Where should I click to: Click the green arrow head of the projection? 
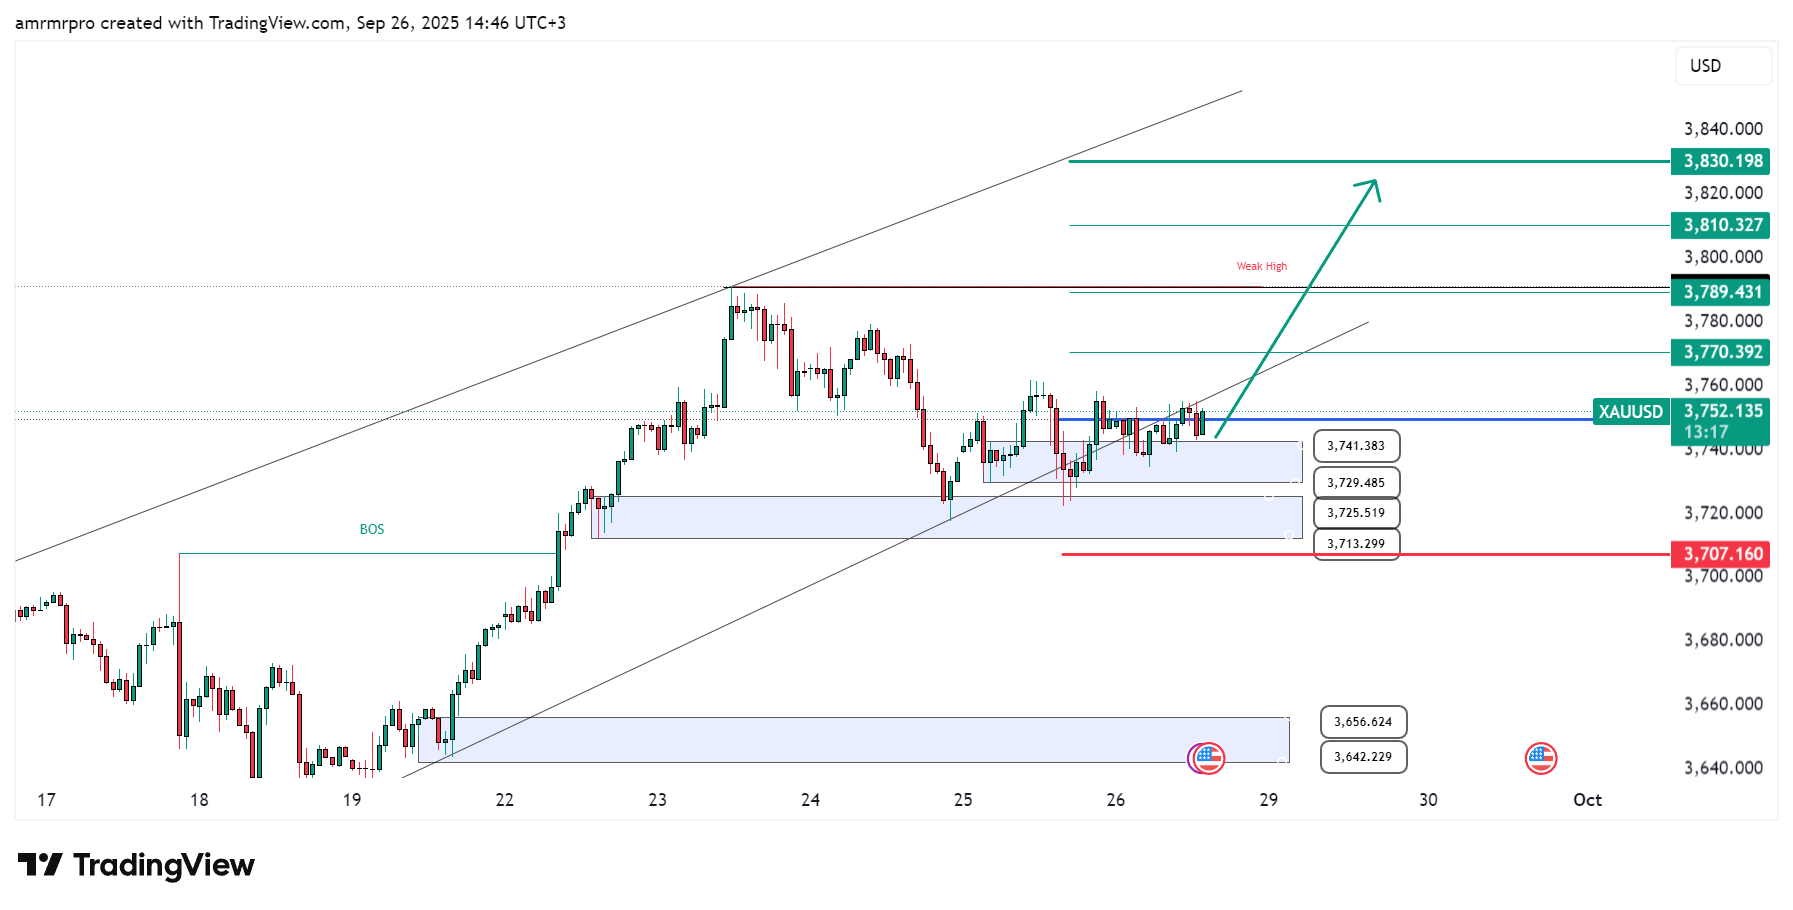point(1372,186)
